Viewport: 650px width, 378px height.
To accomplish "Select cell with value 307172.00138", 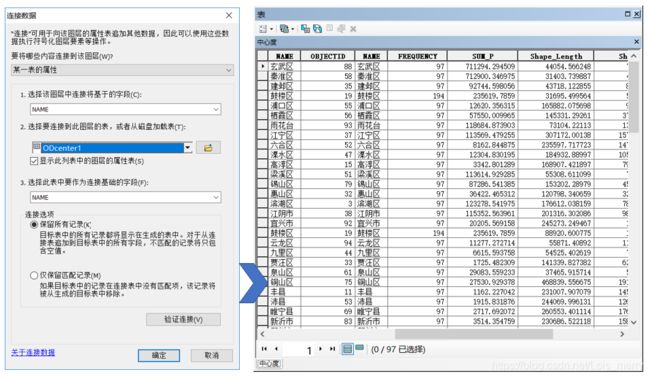I will (x=556, y=135).
